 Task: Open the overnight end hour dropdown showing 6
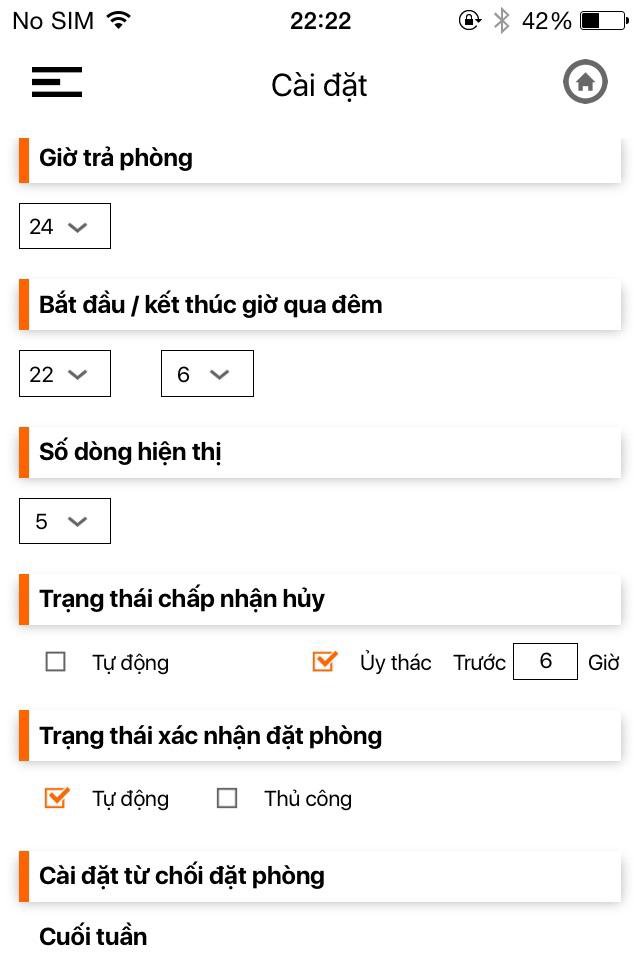point(207,374)
